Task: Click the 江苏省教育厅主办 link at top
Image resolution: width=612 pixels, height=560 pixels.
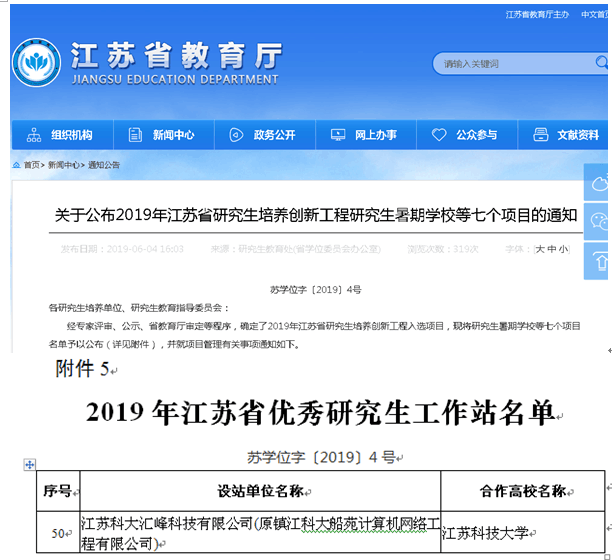Action: 537,15
